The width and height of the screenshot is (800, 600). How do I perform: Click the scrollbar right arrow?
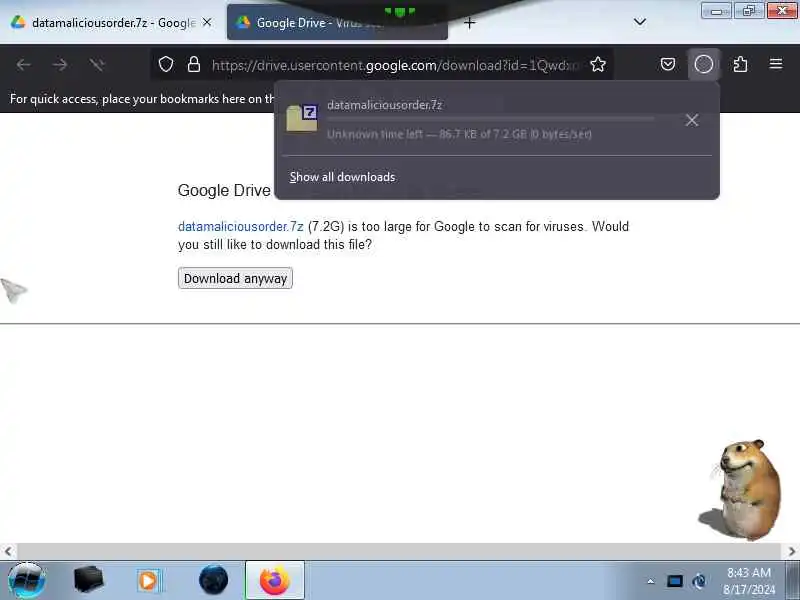click(x=791, y=552)
